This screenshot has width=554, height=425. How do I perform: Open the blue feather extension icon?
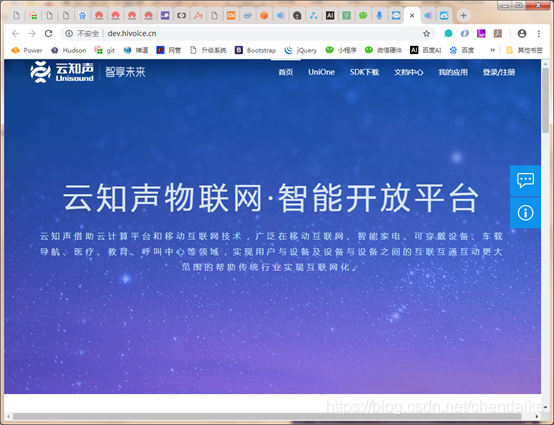tap(465, 34)
